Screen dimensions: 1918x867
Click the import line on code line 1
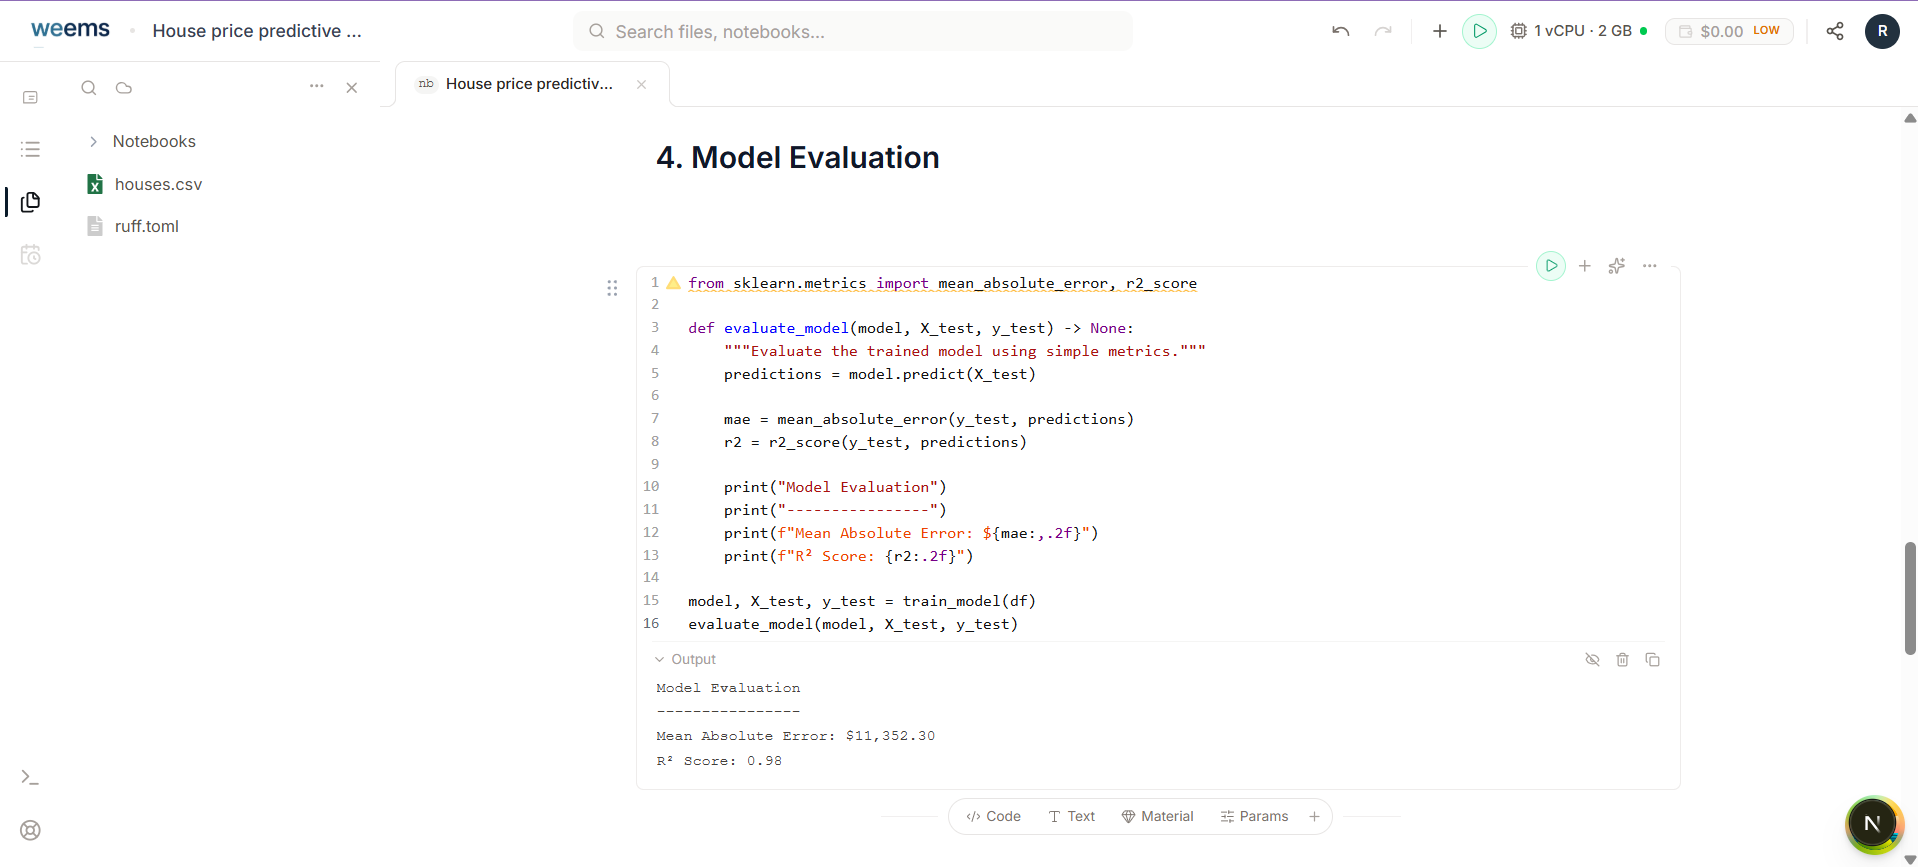pyautogui.click(x=942, y=283)
